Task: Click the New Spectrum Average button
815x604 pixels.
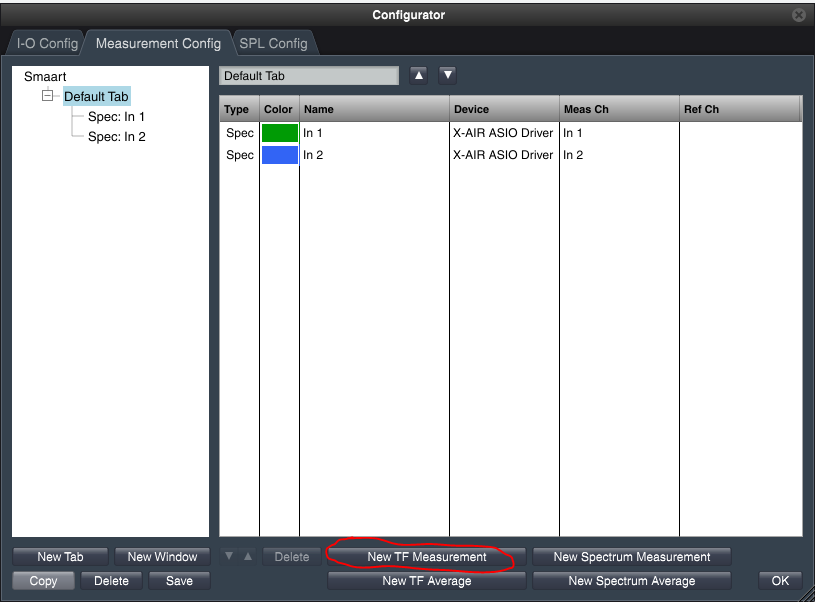Action: point(631,581)
